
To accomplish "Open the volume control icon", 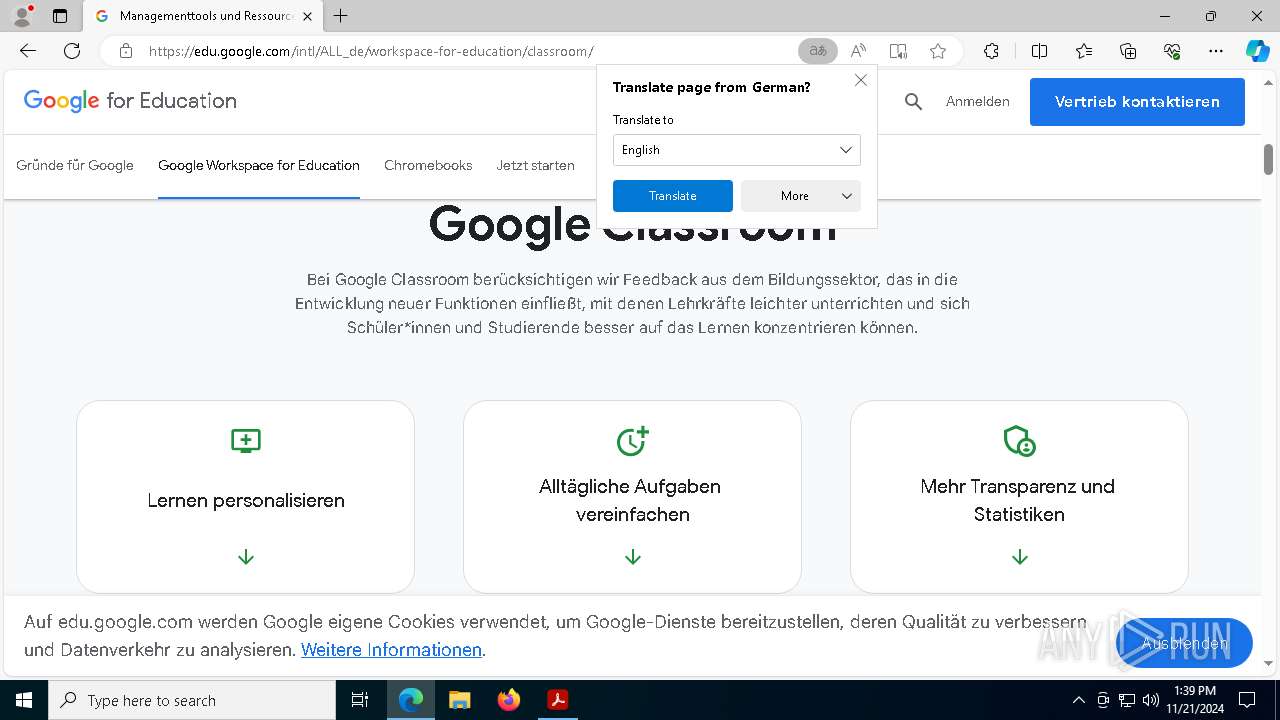I will pos(1151,700).
